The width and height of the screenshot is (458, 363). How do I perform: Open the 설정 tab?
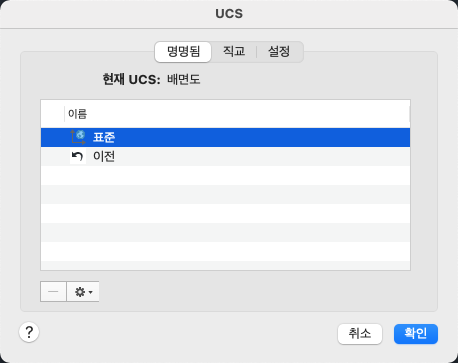[x=279, y=52]
